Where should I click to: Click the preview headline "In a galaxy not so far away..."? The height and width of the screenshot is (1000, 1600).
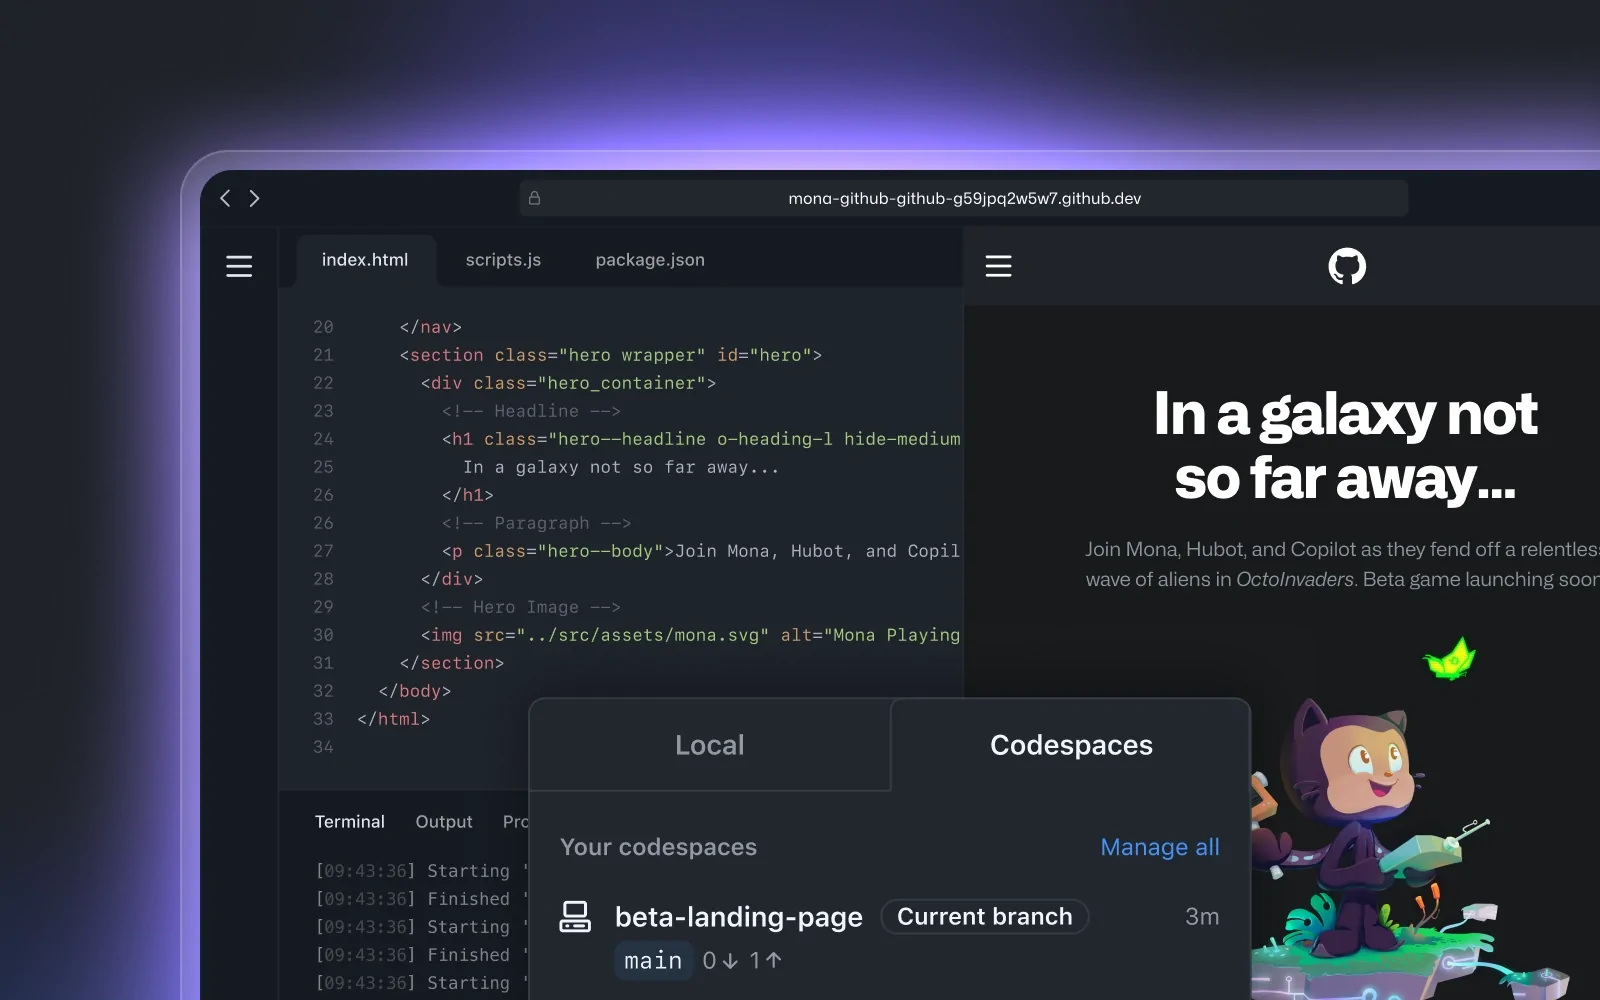click(x=1345, y=445)
